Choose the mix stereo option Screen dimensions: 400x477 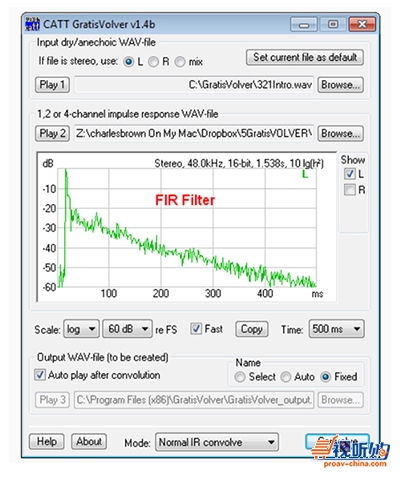pos(180,62)
